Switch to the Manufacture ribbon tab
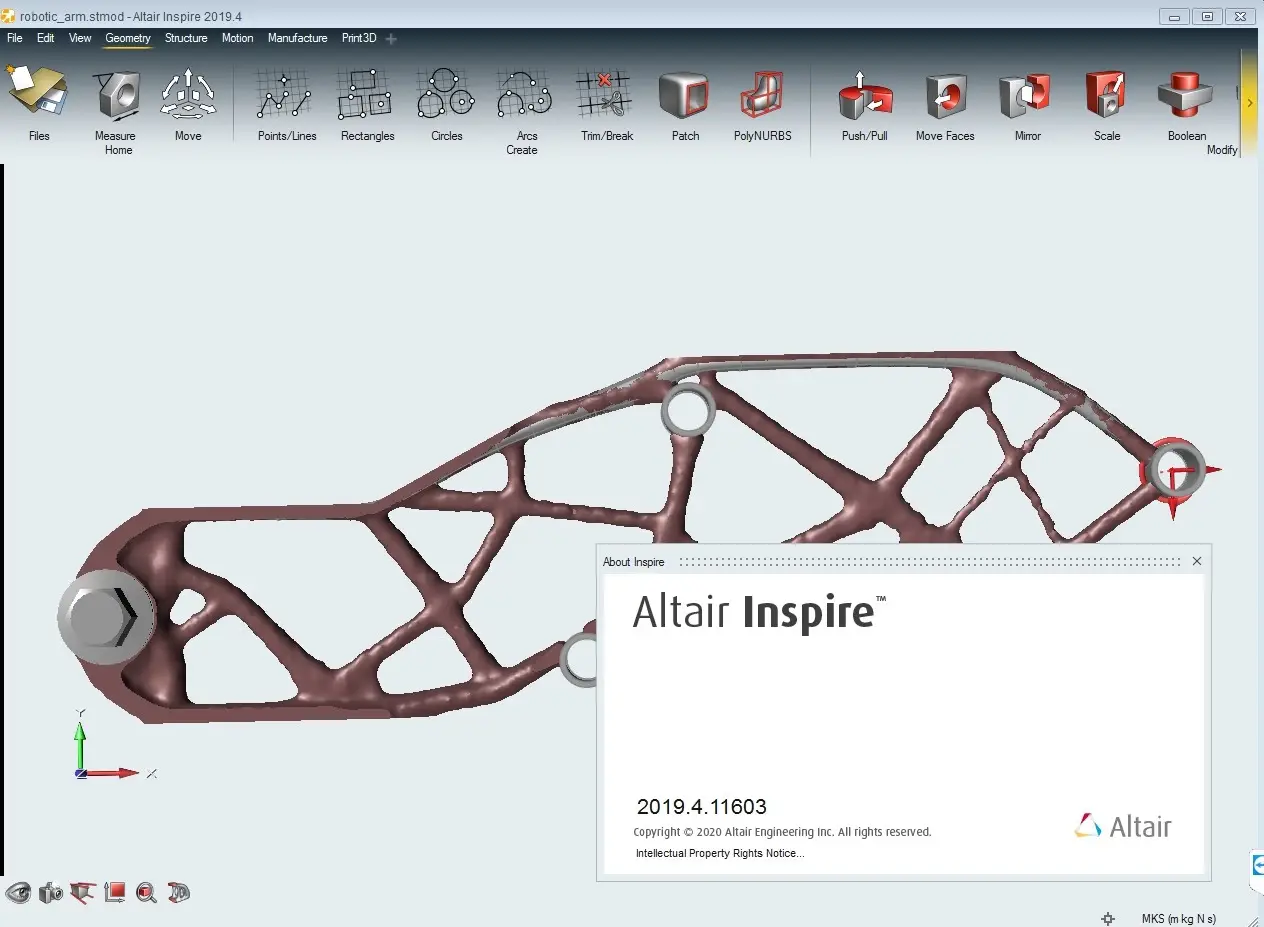Image resolution: width=1264 pixels, height=927 pixels. 297,38
